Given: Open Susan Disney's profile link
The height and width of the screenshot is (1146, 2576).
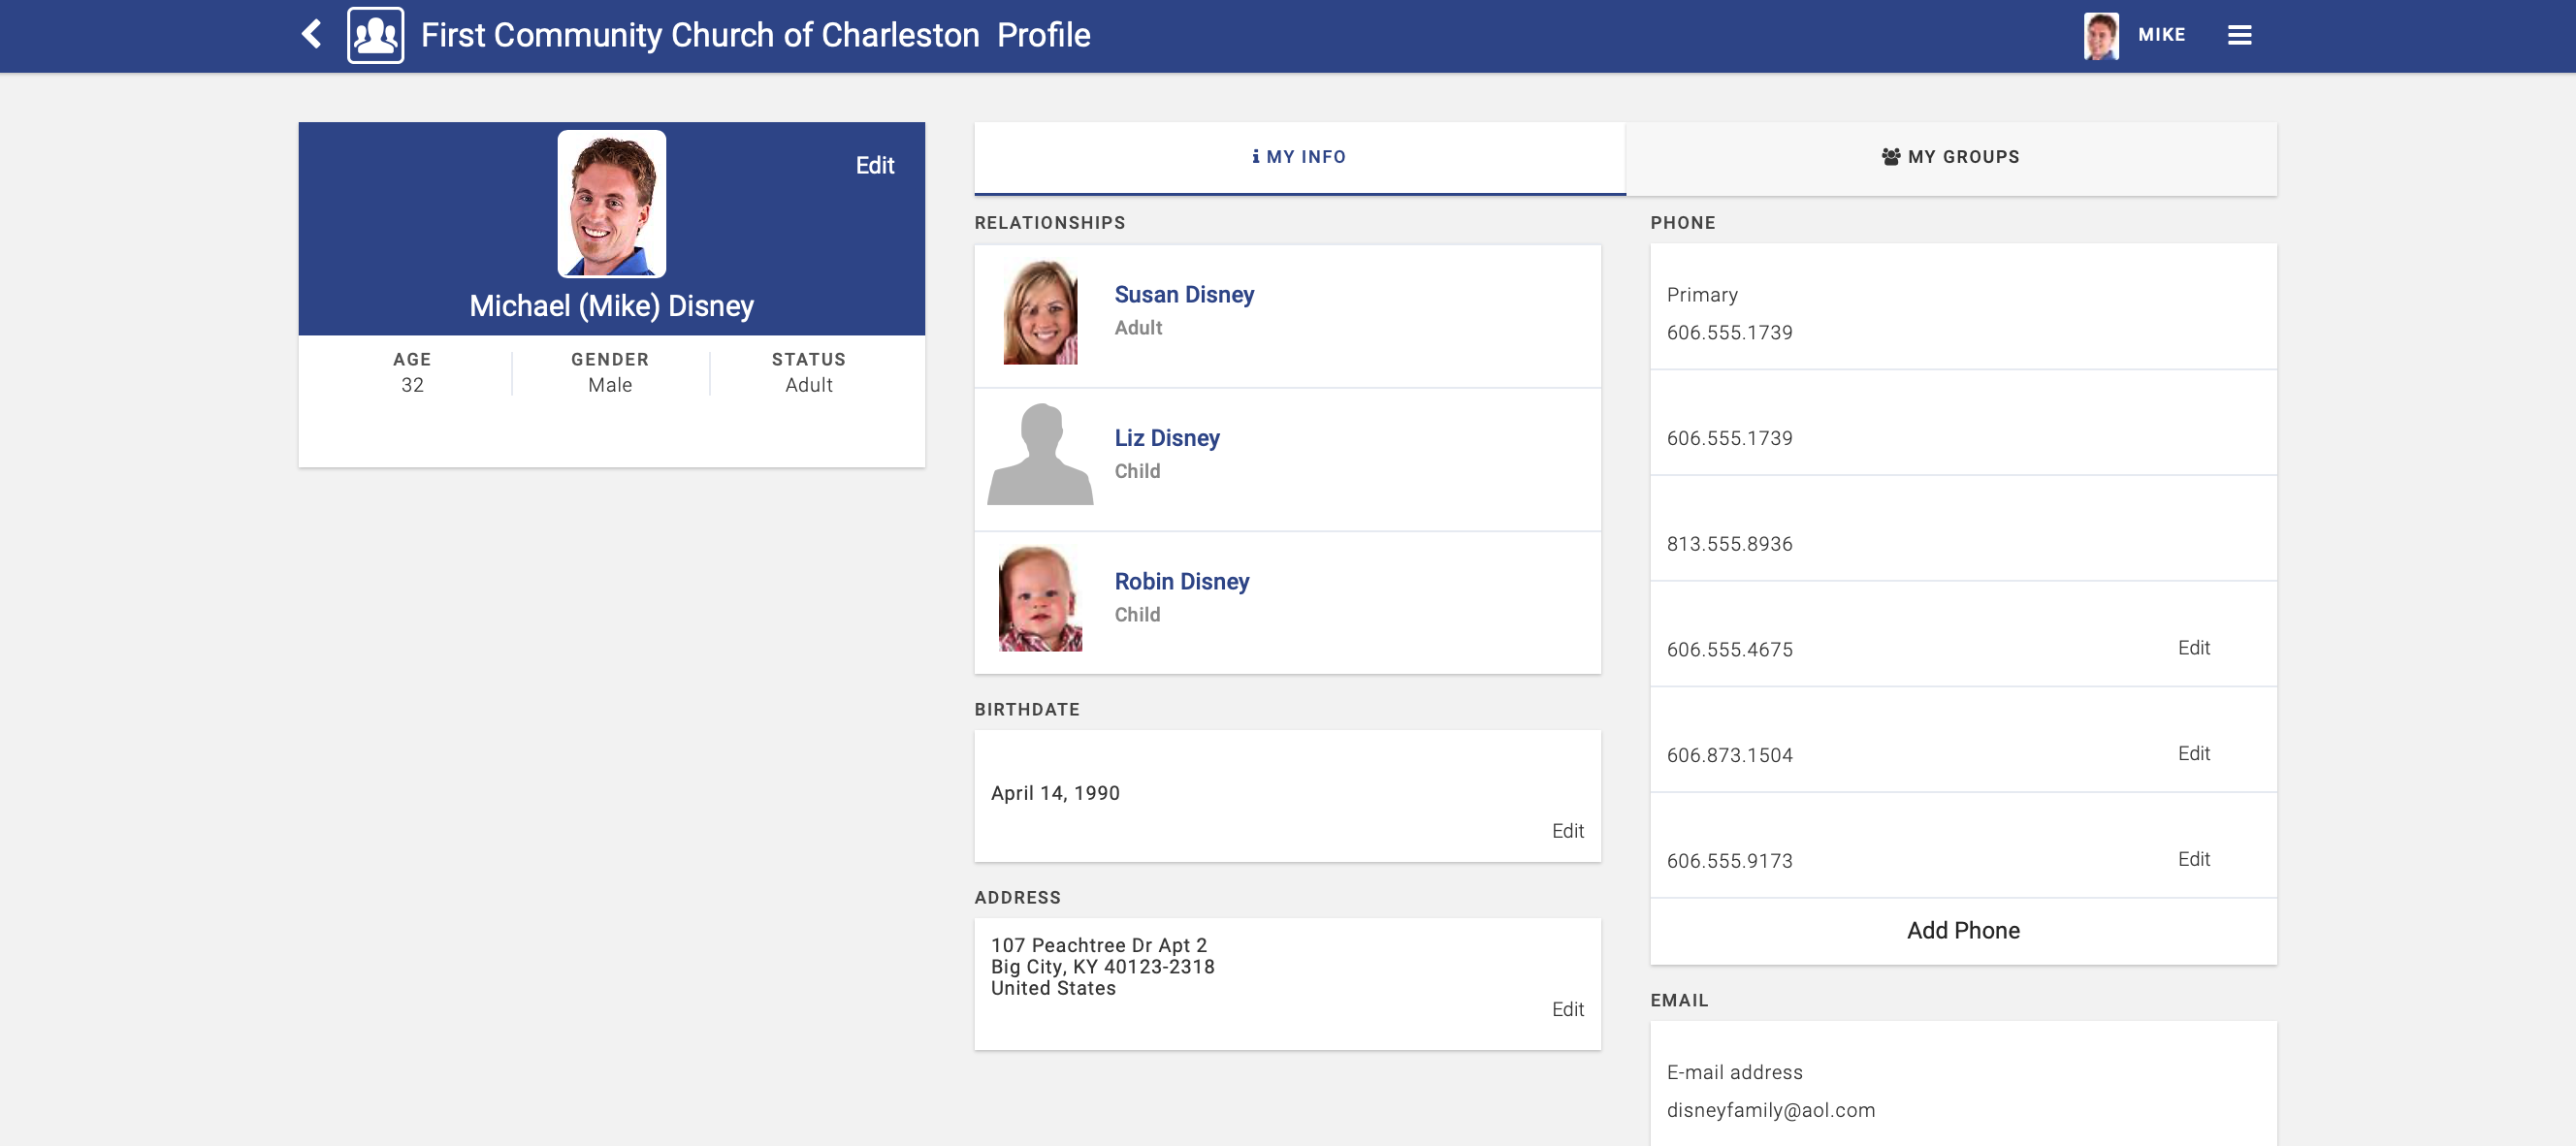Looking at the screenshot, I should pyautogui.click(x=1184, y=295).
